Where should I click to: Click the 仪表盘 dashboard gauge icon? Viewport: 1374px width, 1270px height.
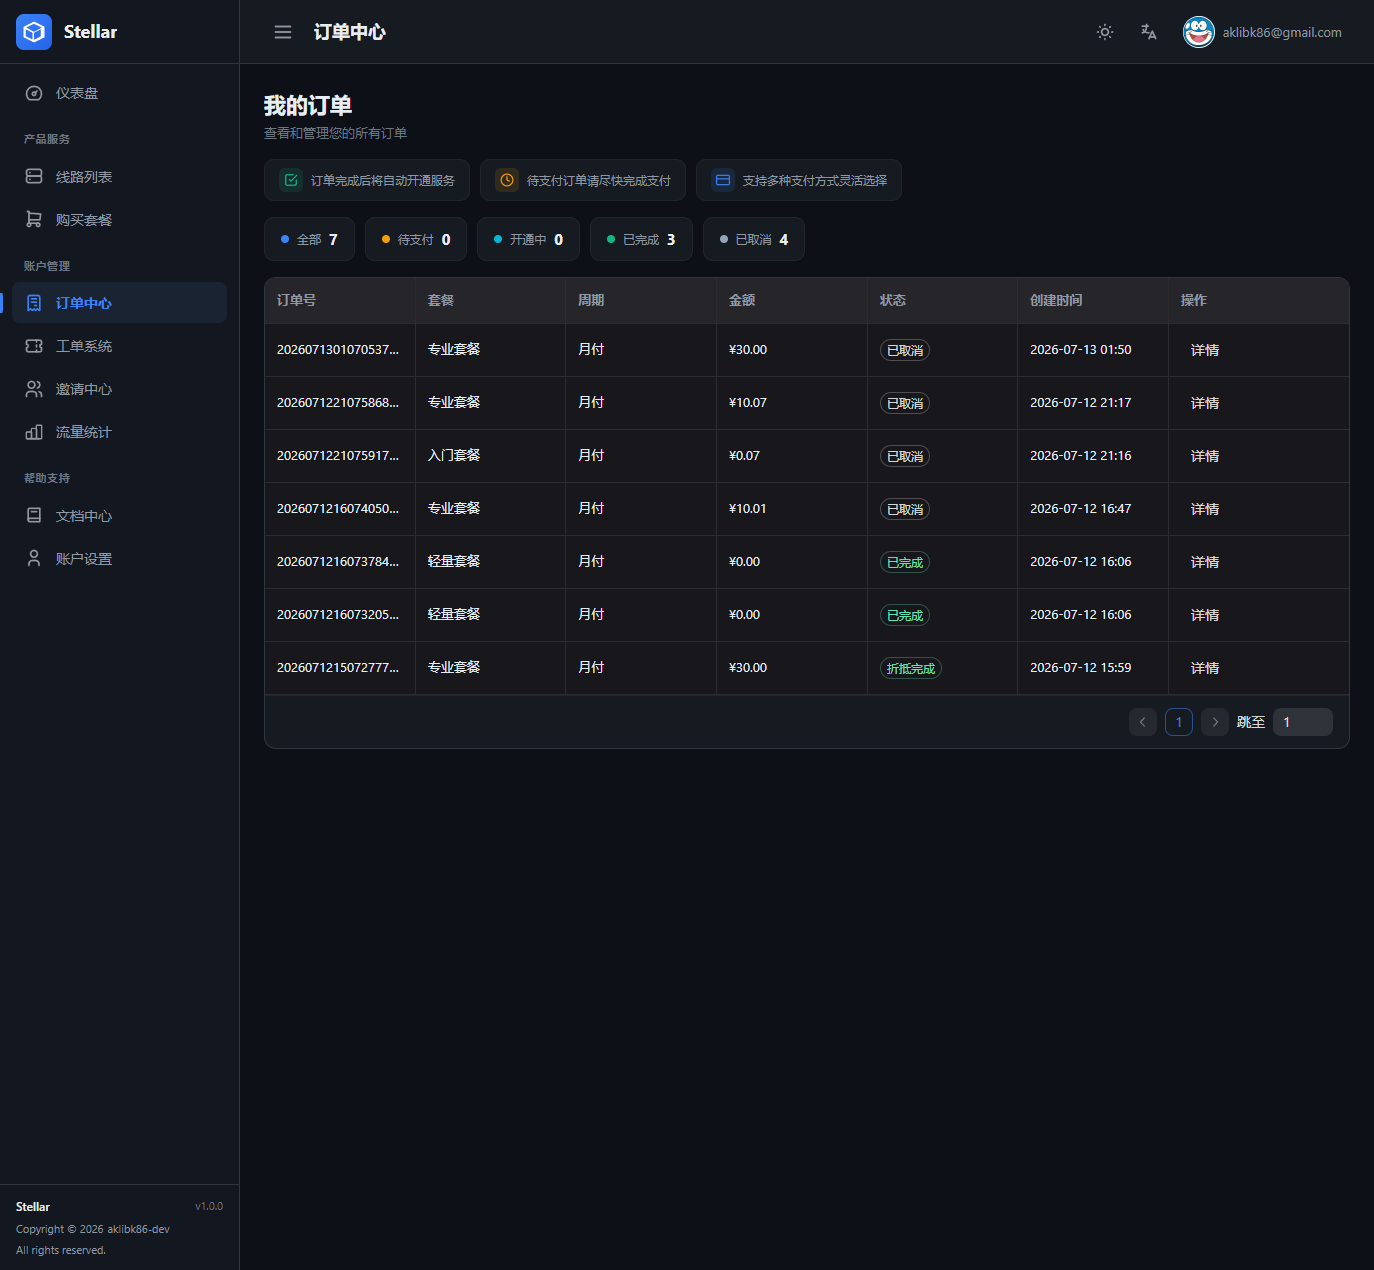coord(34,93)
